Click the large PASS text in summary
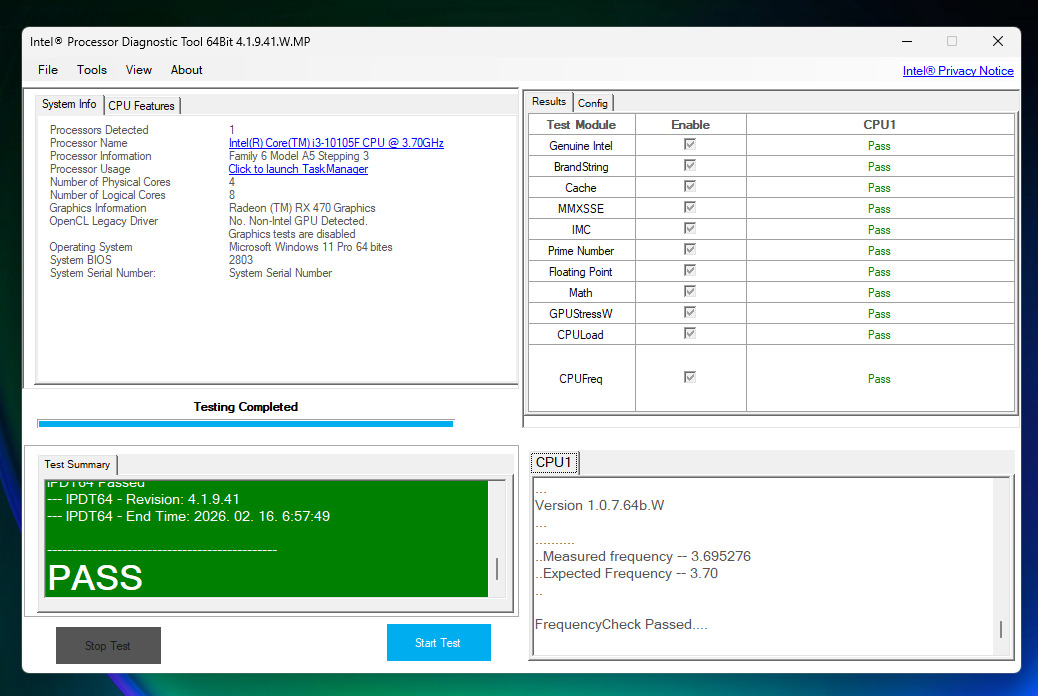 click(95, 577)
